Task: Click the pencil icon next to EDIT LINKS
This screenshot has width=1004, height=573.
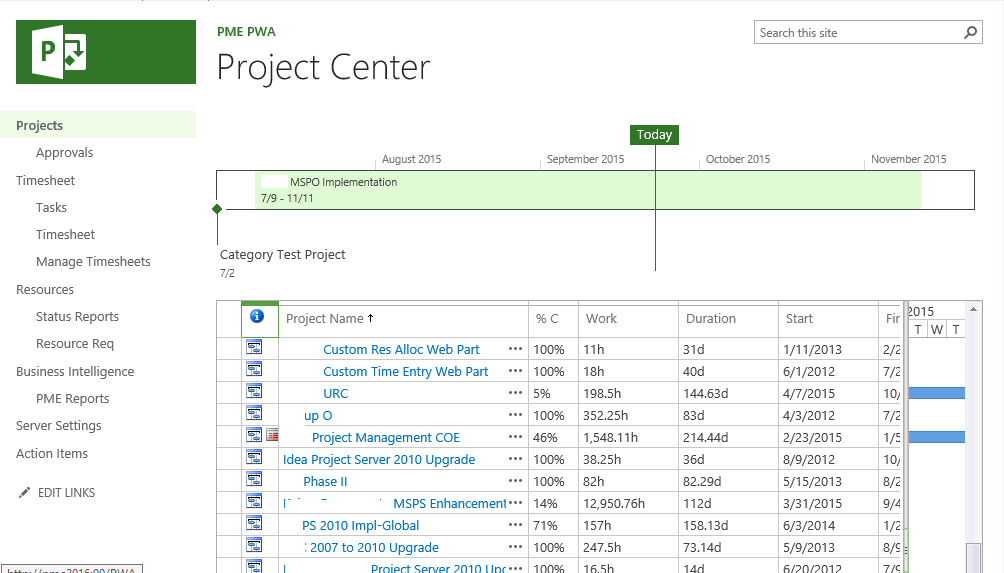Action: 24,492
